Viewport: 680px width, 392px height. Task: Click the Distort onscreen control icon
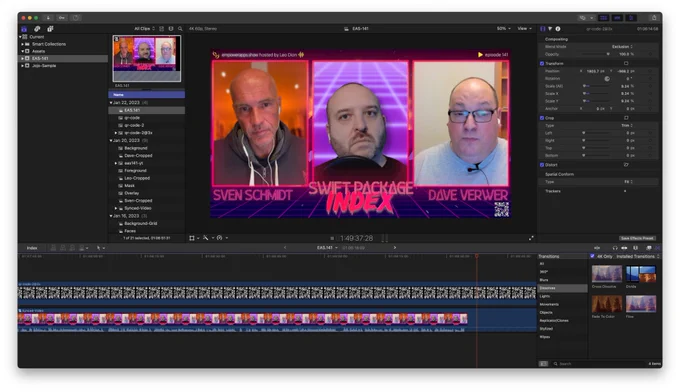tap(626, 165)
